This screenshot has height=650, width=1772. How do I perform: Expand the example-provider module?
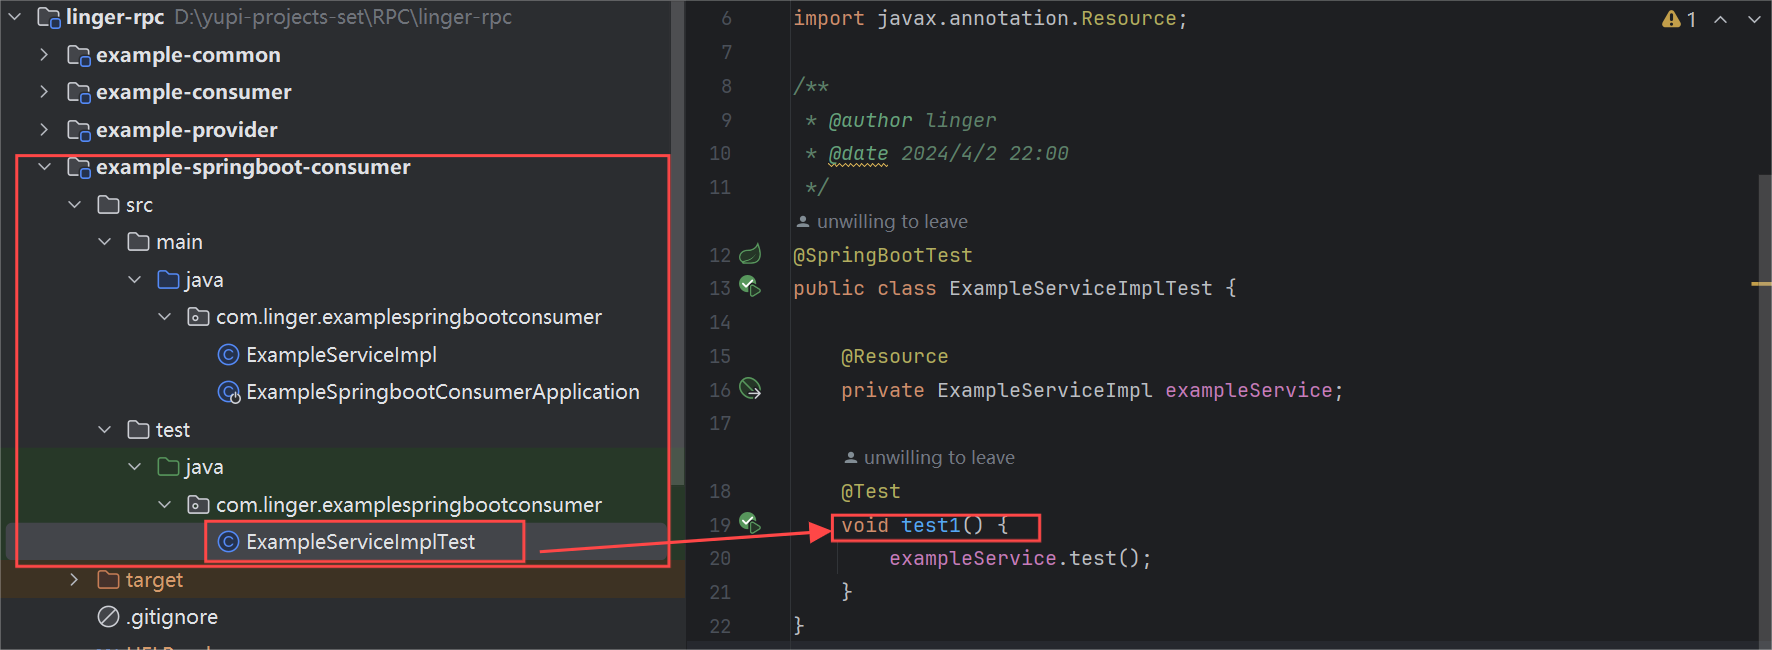44,130
